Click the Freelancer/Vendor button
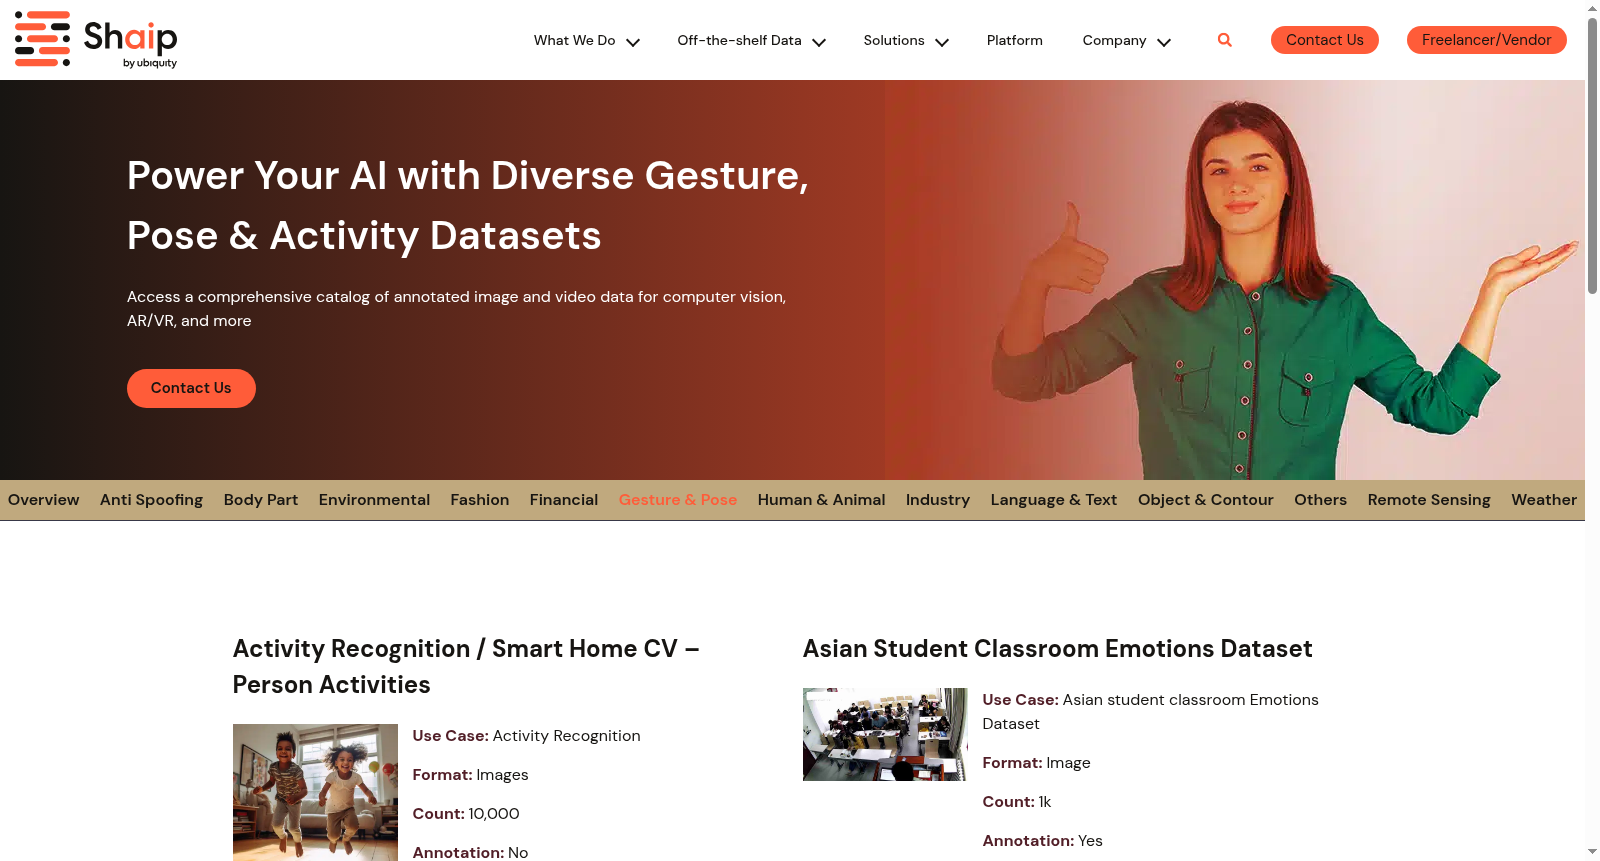 1487,40
